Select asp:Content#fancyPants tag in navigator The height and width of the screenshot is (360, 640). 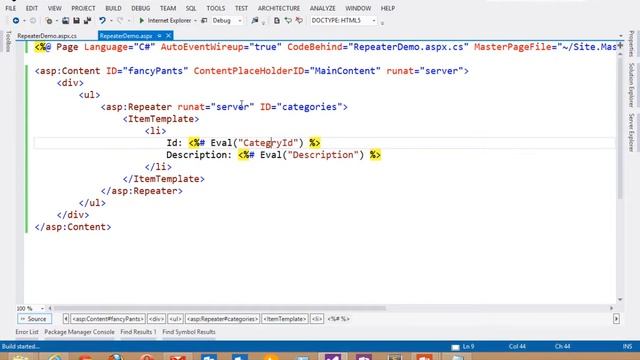(x=108, y=319)
